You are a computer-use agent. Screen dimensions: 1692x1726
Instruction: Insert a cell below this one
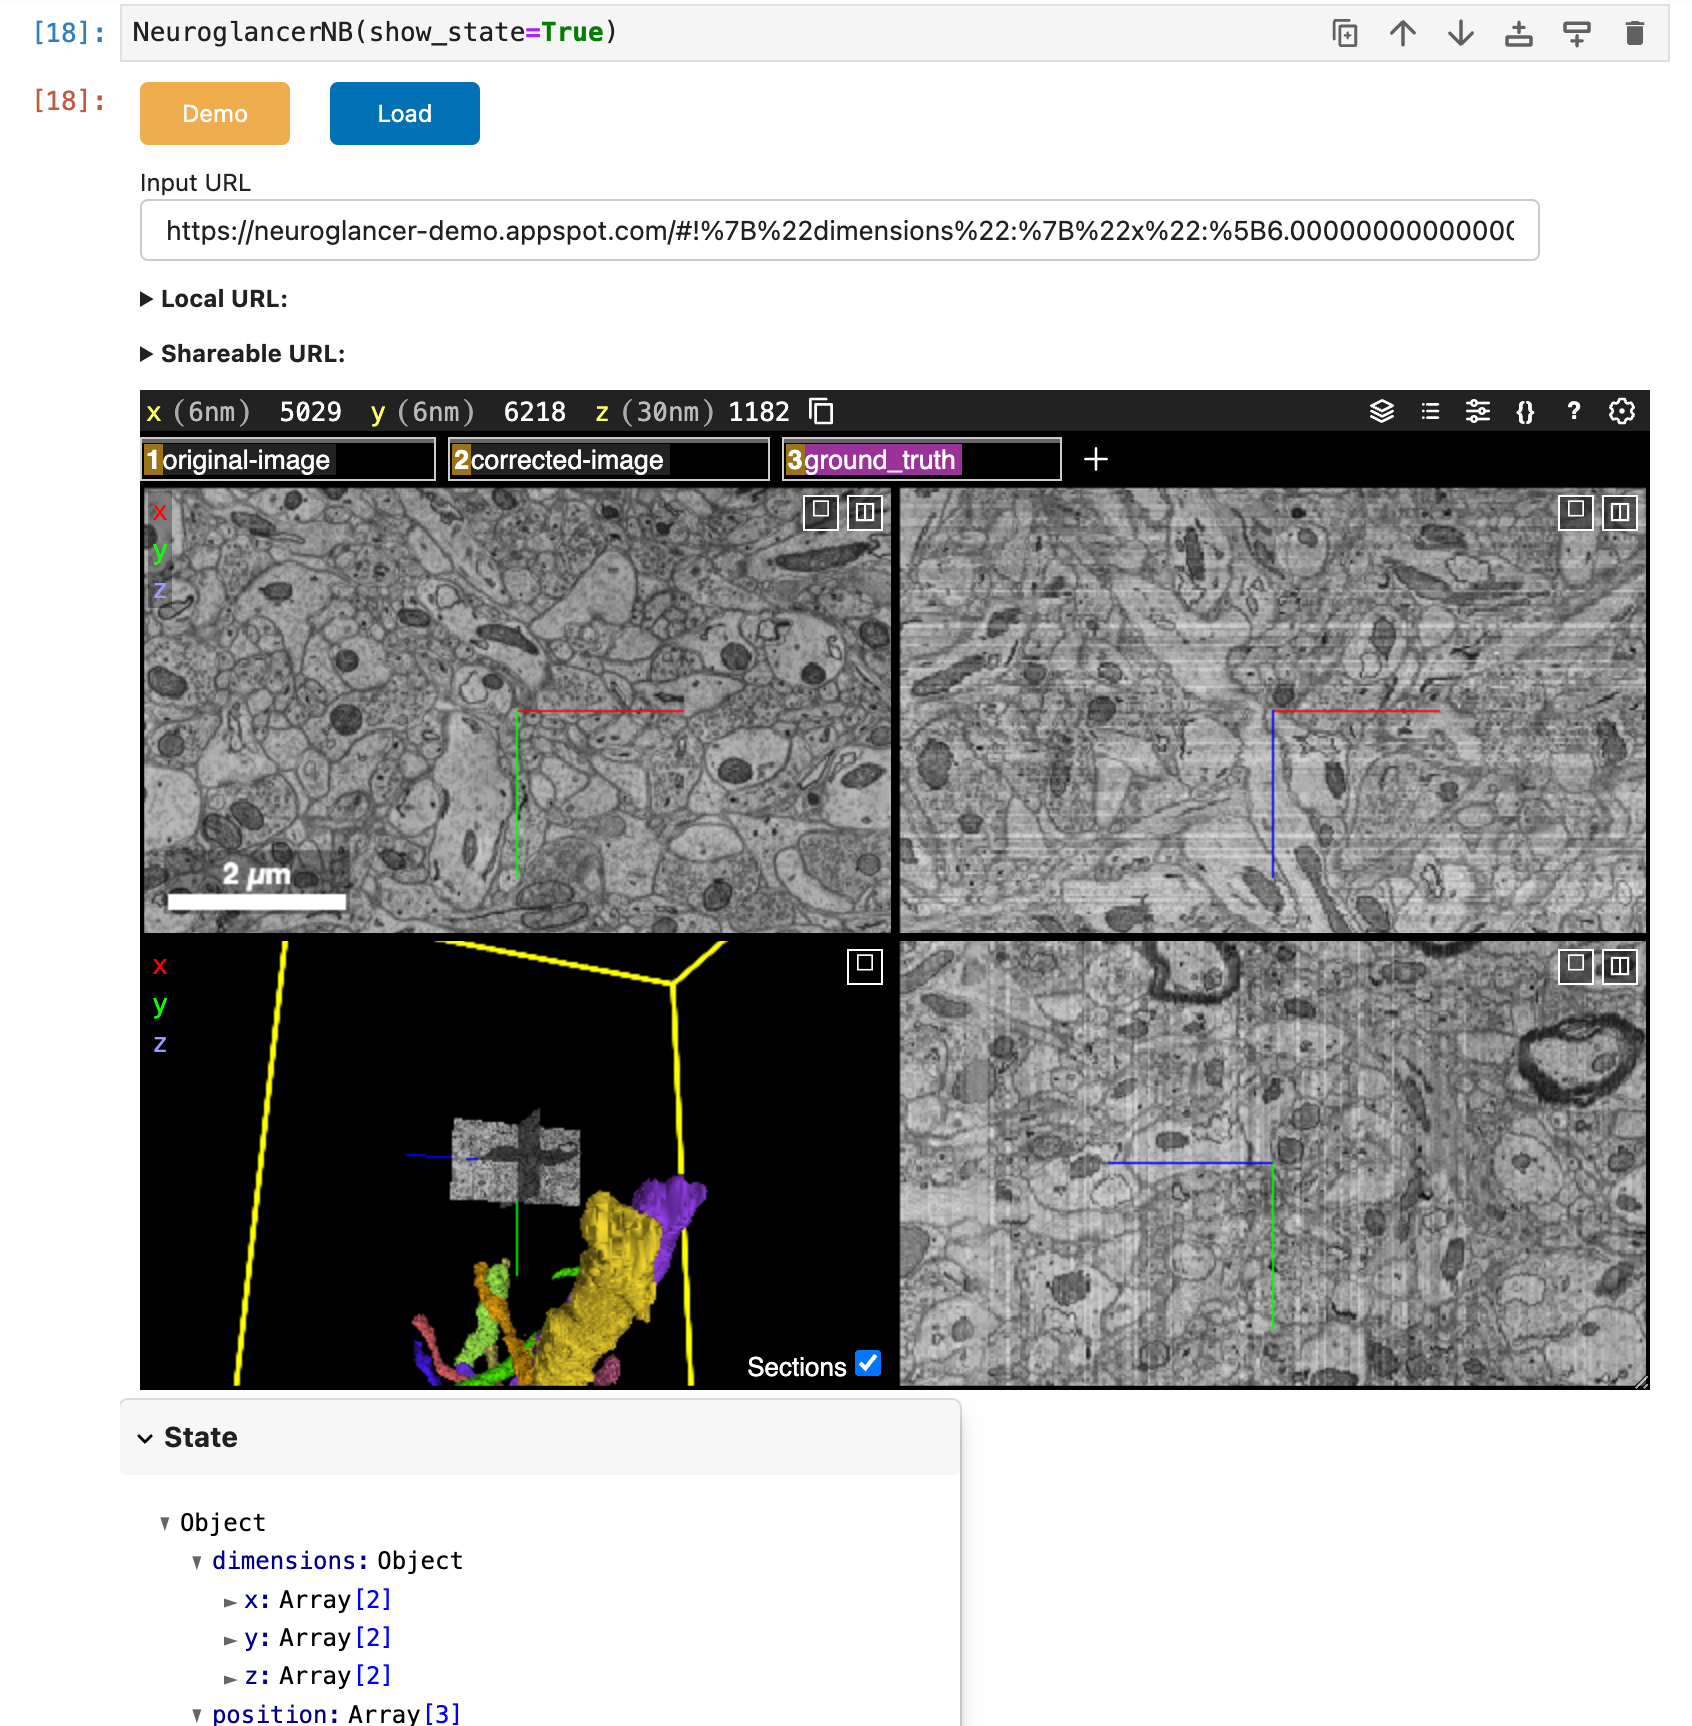1577,33
